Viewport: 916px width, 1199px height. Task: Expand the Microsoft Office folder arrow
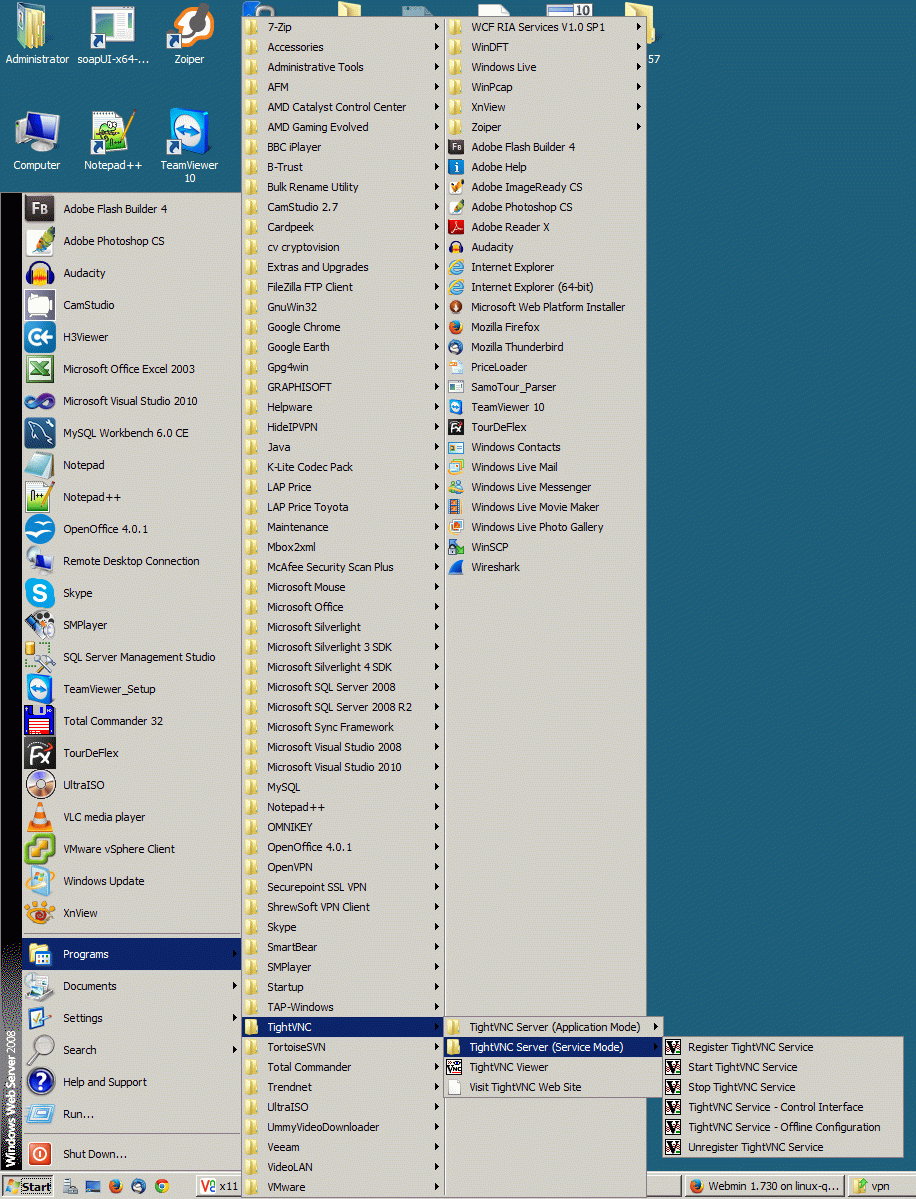coord(437,607)
